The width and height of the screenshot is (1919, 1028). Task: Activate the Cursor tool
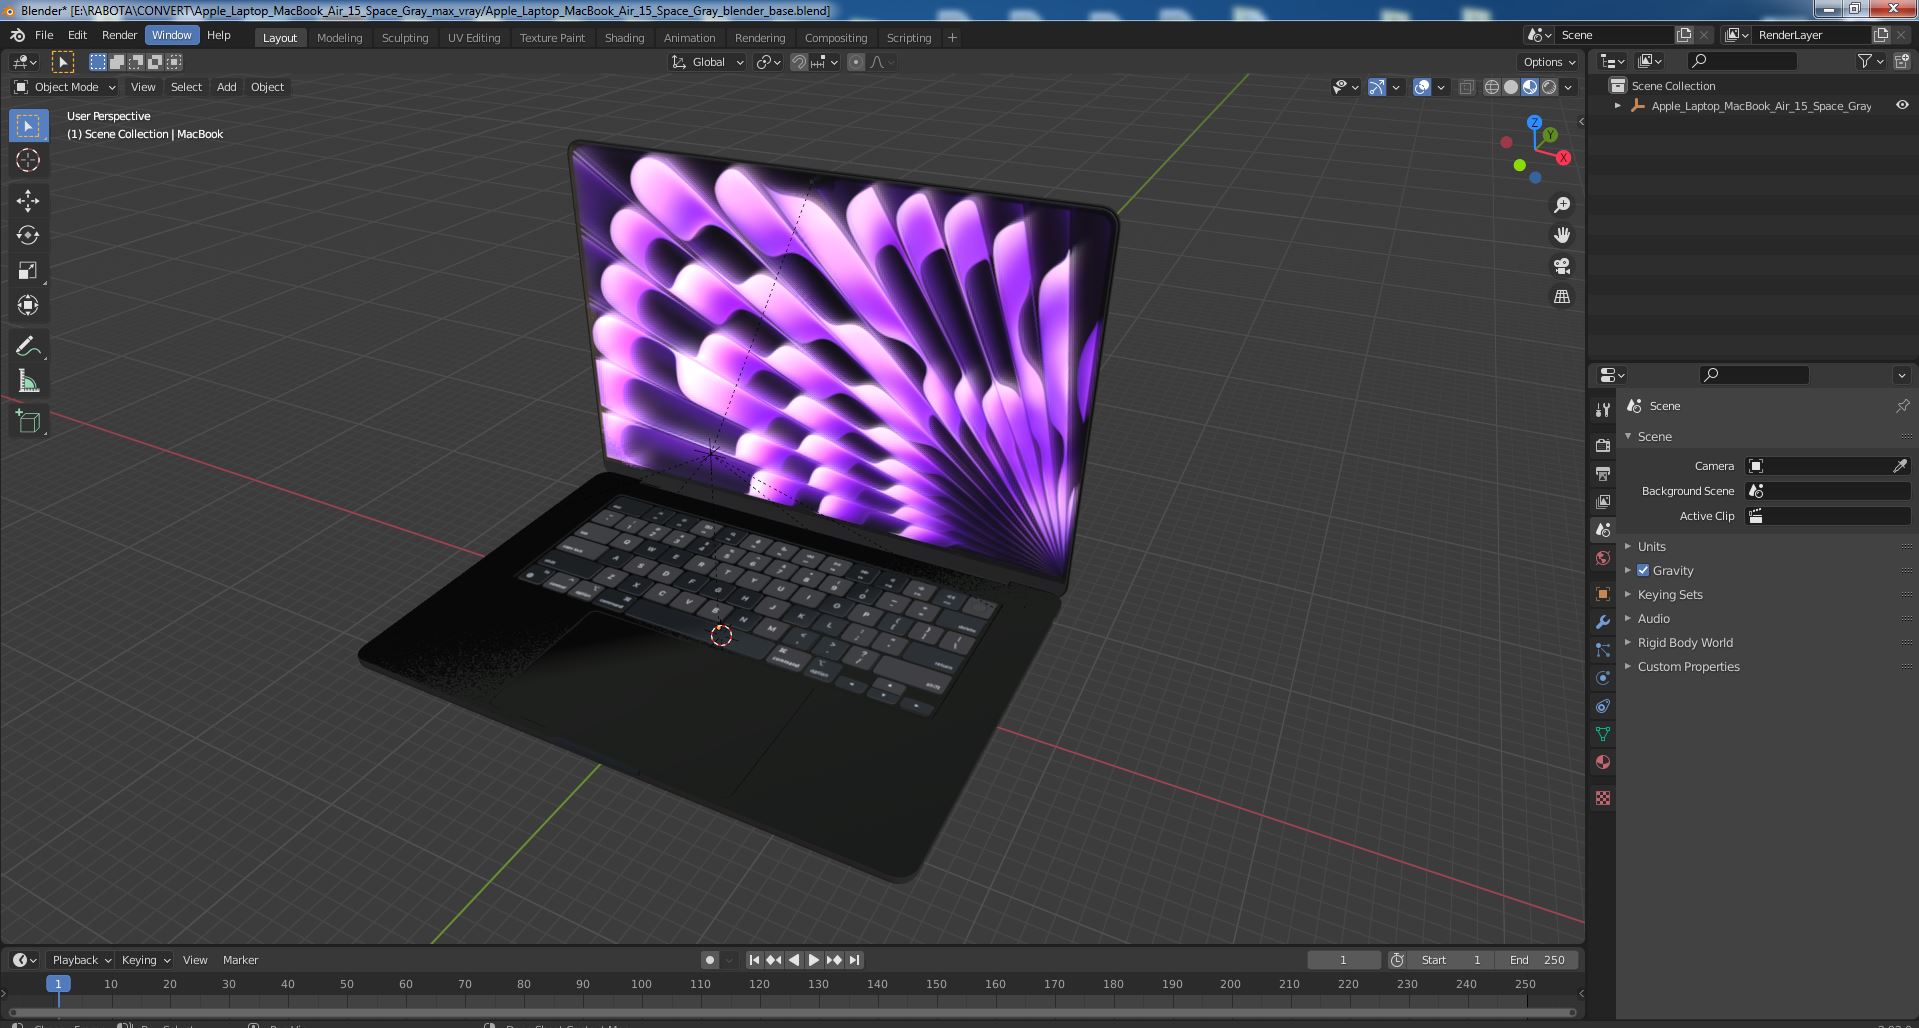(28, 160)
